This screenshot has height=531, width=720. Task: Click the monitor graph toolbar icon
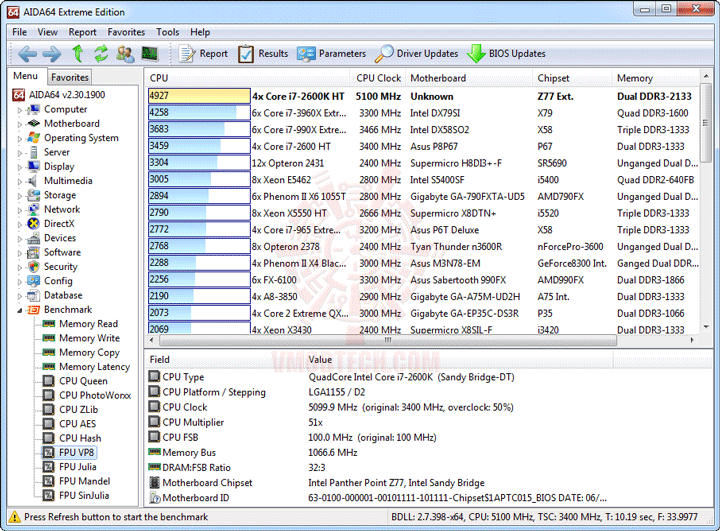(150, 54)
